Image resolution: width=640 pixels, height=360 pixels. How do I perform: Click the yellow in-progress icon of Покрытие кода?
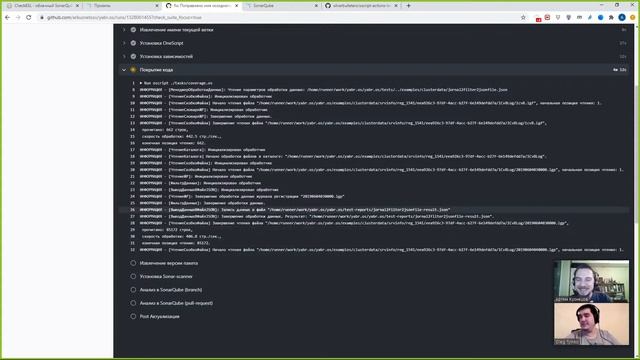coord(133,70)
